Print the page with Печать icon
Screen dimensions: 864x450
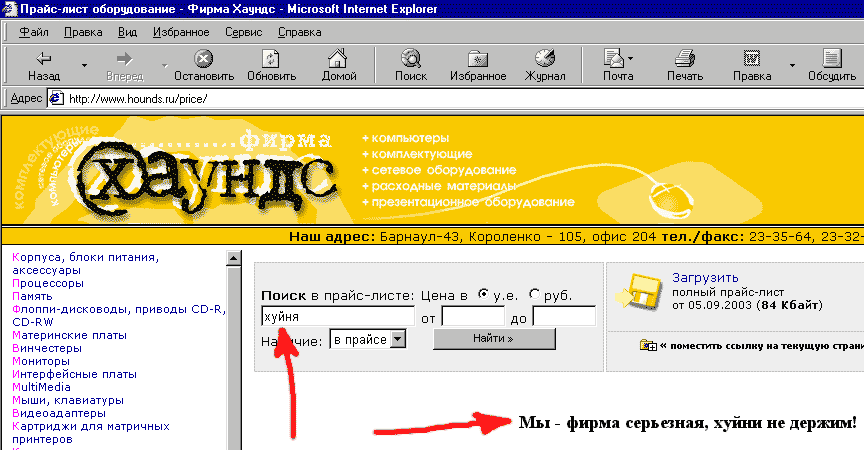tap(685, 58)
